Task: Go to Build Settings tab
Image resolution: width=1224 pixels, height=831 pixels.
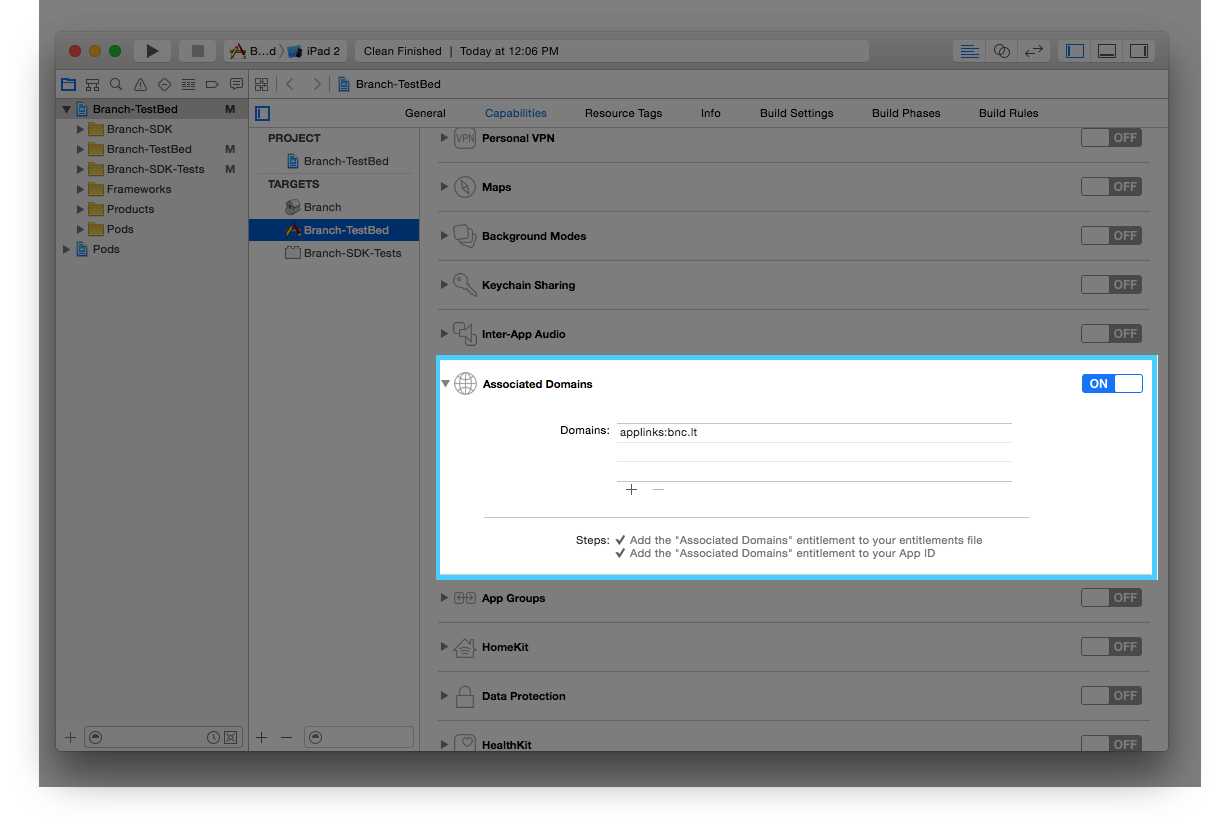Action: point(796,113)
